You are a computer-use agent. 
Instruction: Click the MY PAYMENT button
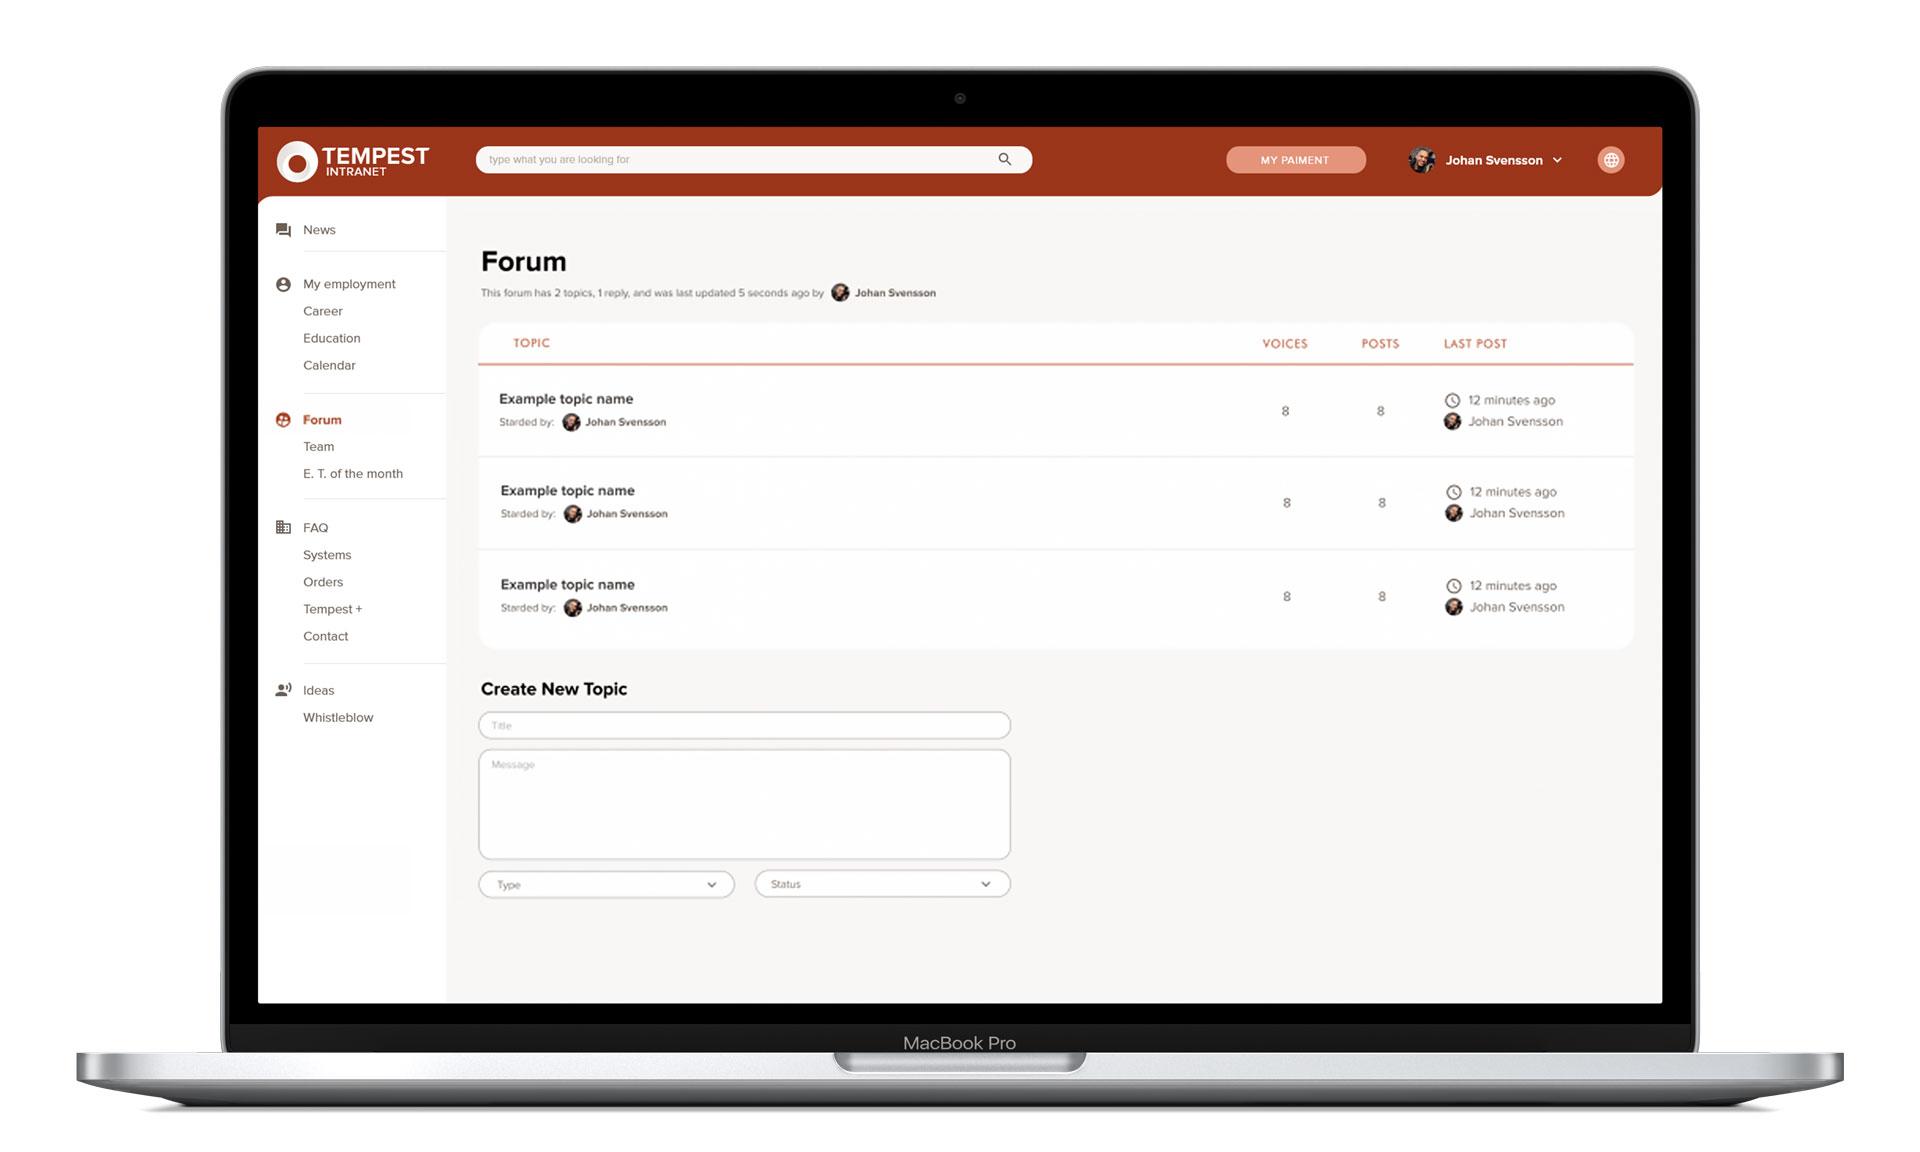click(1295, 159)
